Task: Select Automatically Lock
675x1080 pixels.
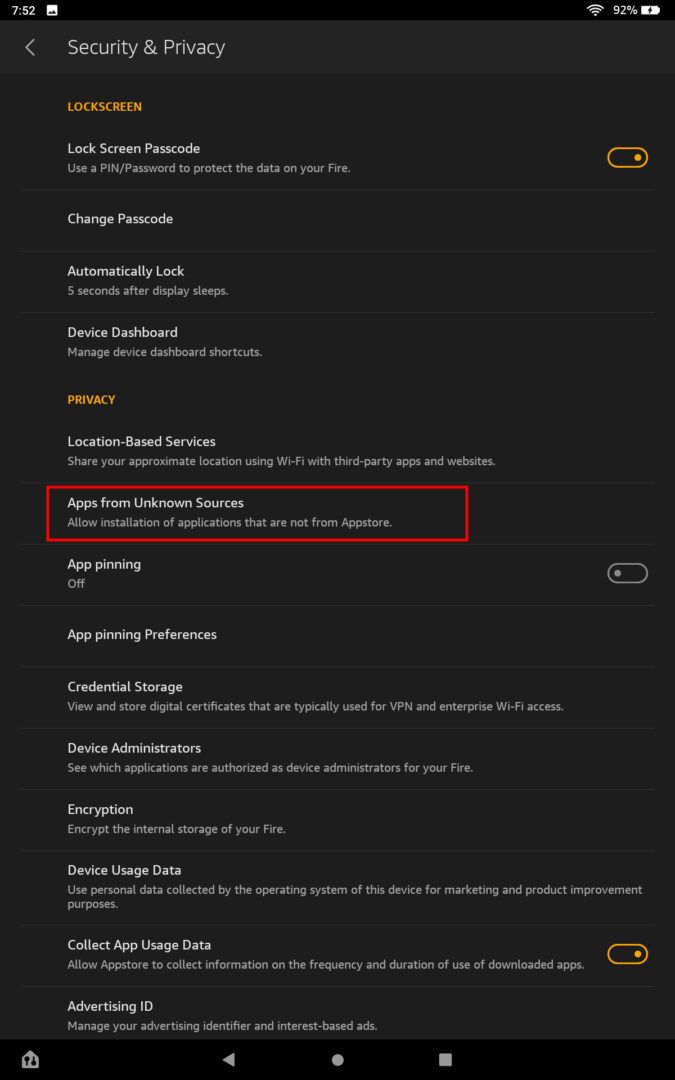Action: tap(126, 280)
